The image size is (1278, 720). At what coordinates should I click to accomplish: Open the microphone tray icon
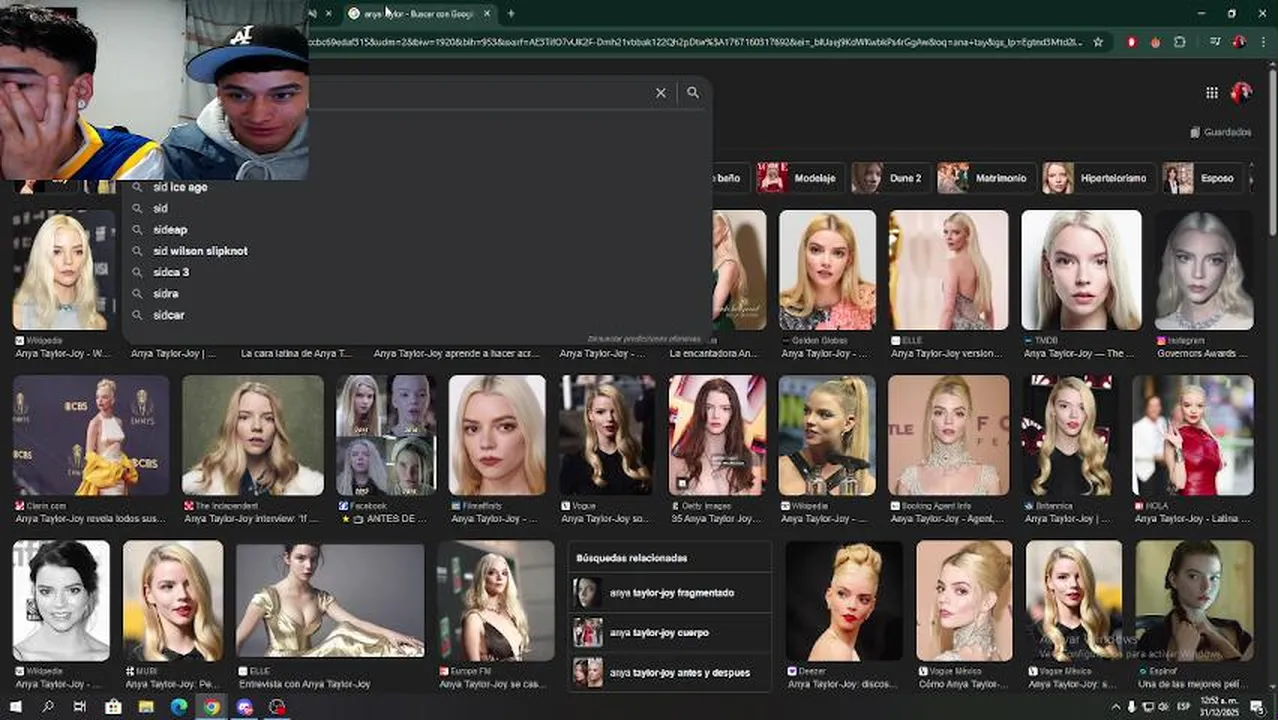coord(1132,707)
